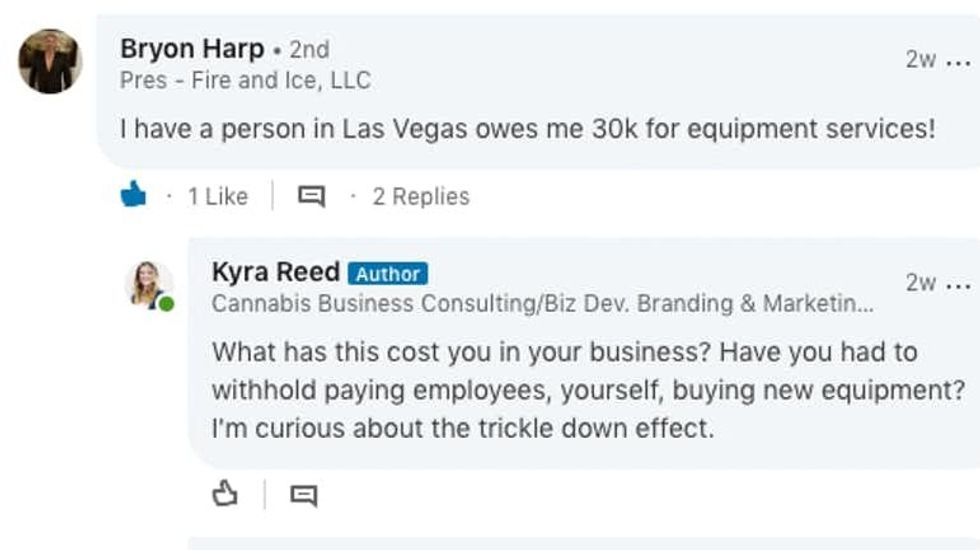Click the Kyra Reed name link
This screenshot has width=980, height=550.
point(275,272)
